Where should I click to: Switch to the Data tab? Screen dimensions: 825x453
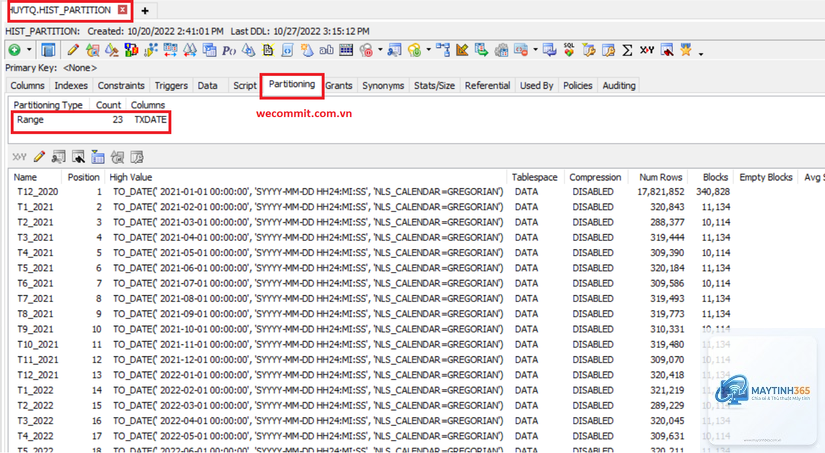(x=208, y=85)
